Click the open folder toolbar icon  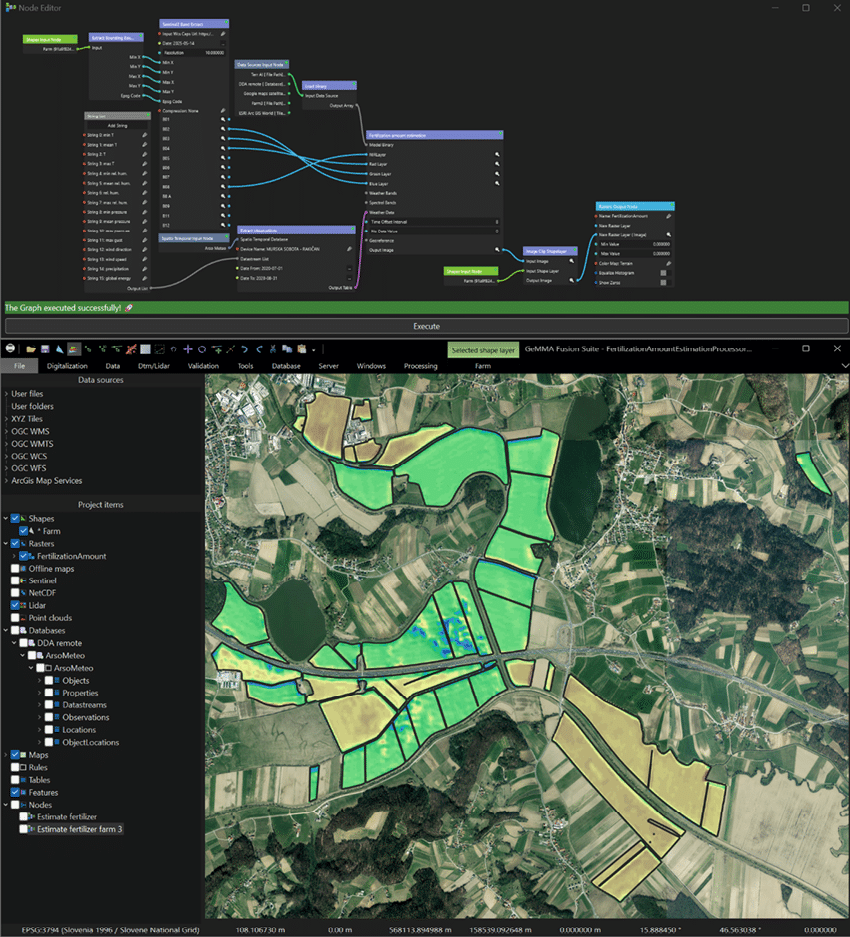(x=31, y=349)
